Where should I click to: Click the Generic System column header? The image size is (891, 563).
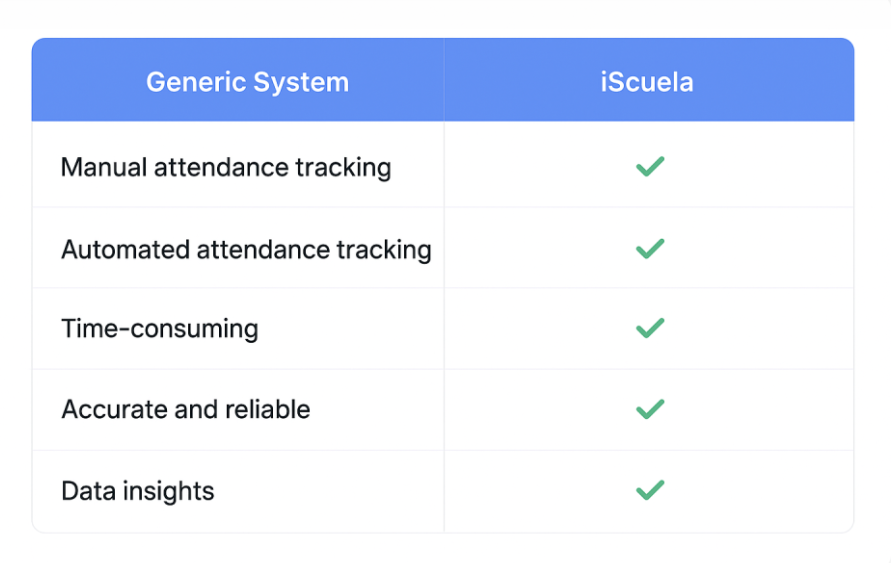pyautogui.click(x=247, y=82)
